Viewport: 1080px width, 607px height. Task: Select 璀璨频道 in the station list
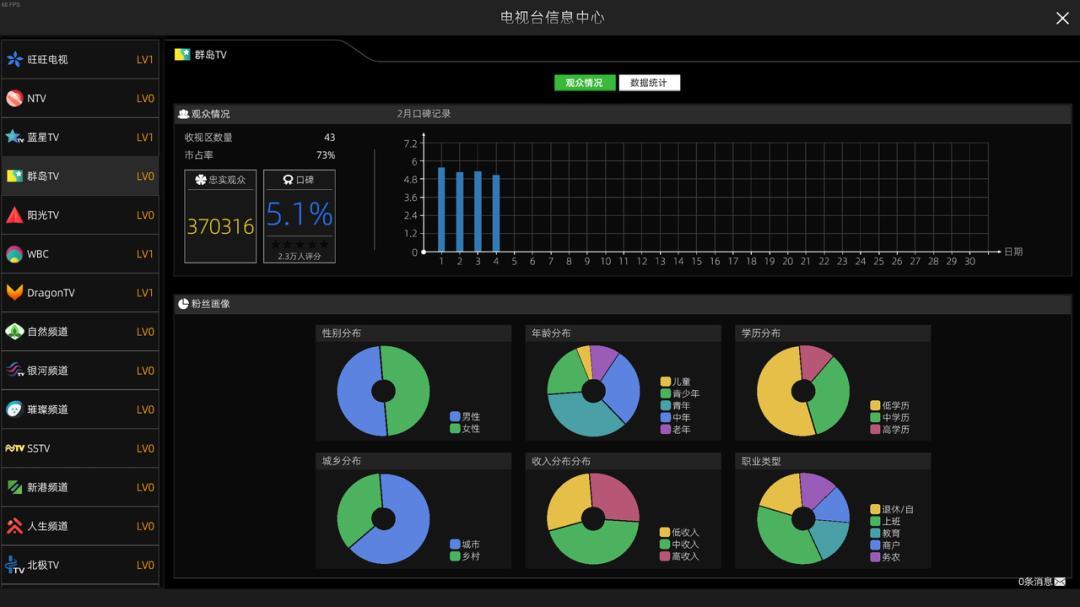tap(80, 410)
